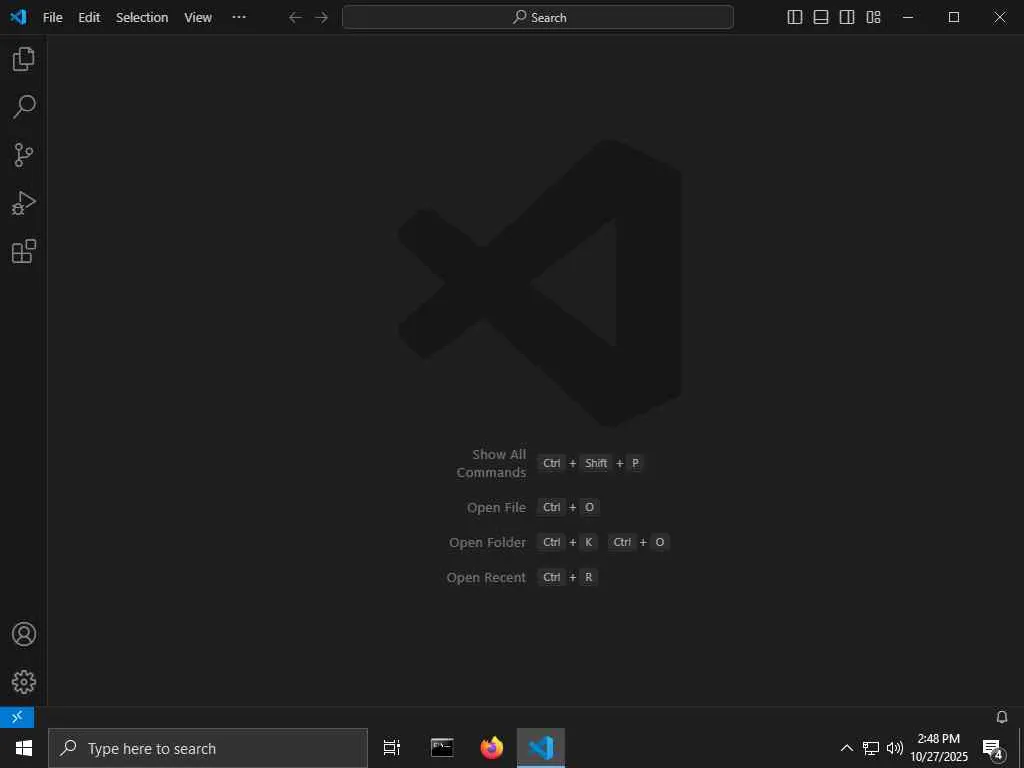Click the taskbar Type here to search box
Image resolution: width=1024 pixels, height=768 pixels.
208,748
